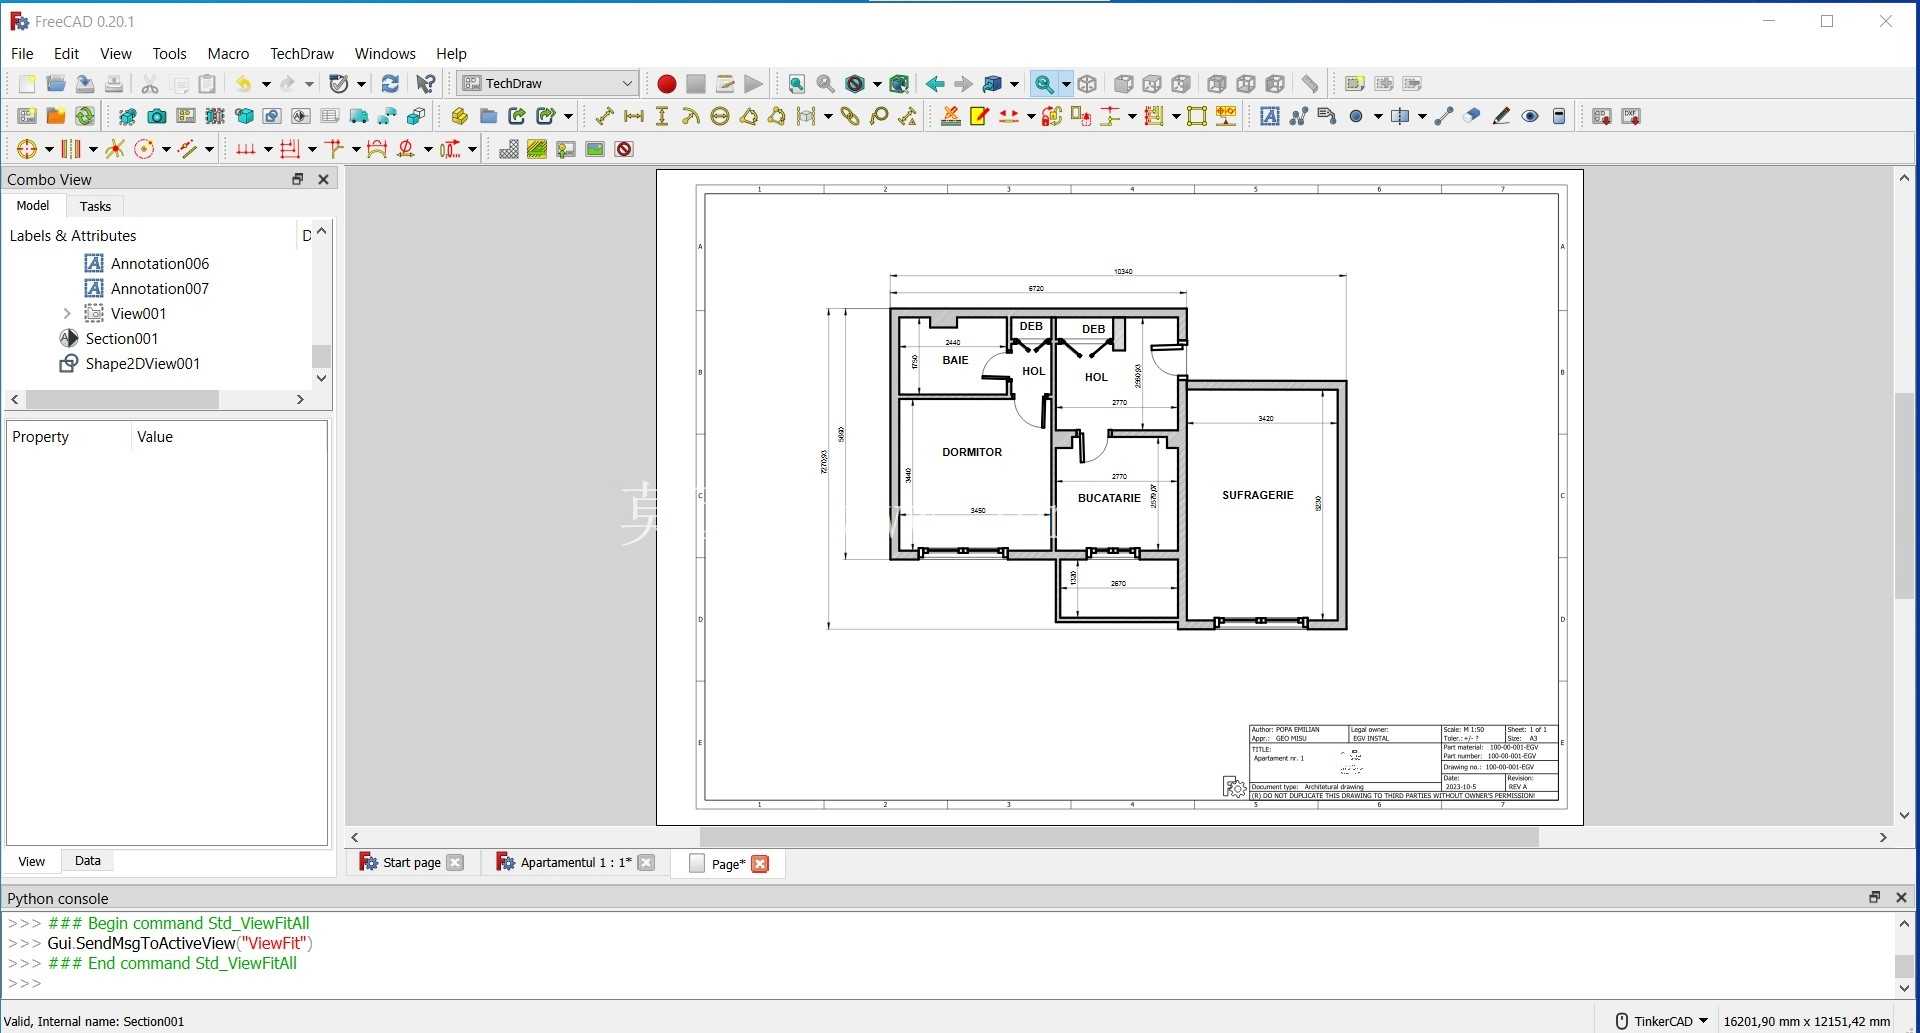Open the Macro menu
The image size is (1920, 1033).
click(228, 54)
